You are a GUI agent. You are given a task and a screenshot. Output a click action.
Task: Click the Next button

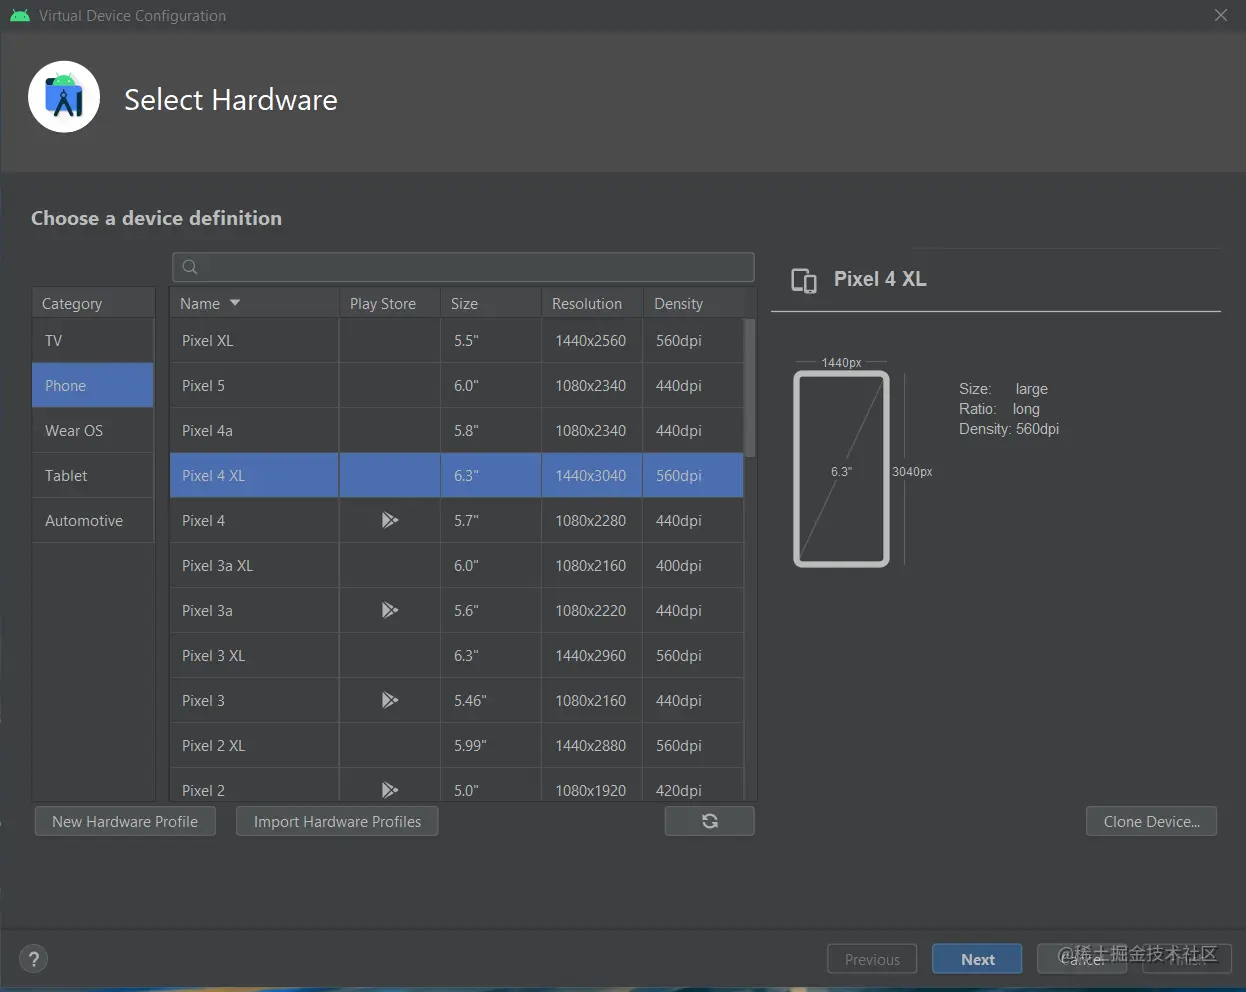coord(977,959)
